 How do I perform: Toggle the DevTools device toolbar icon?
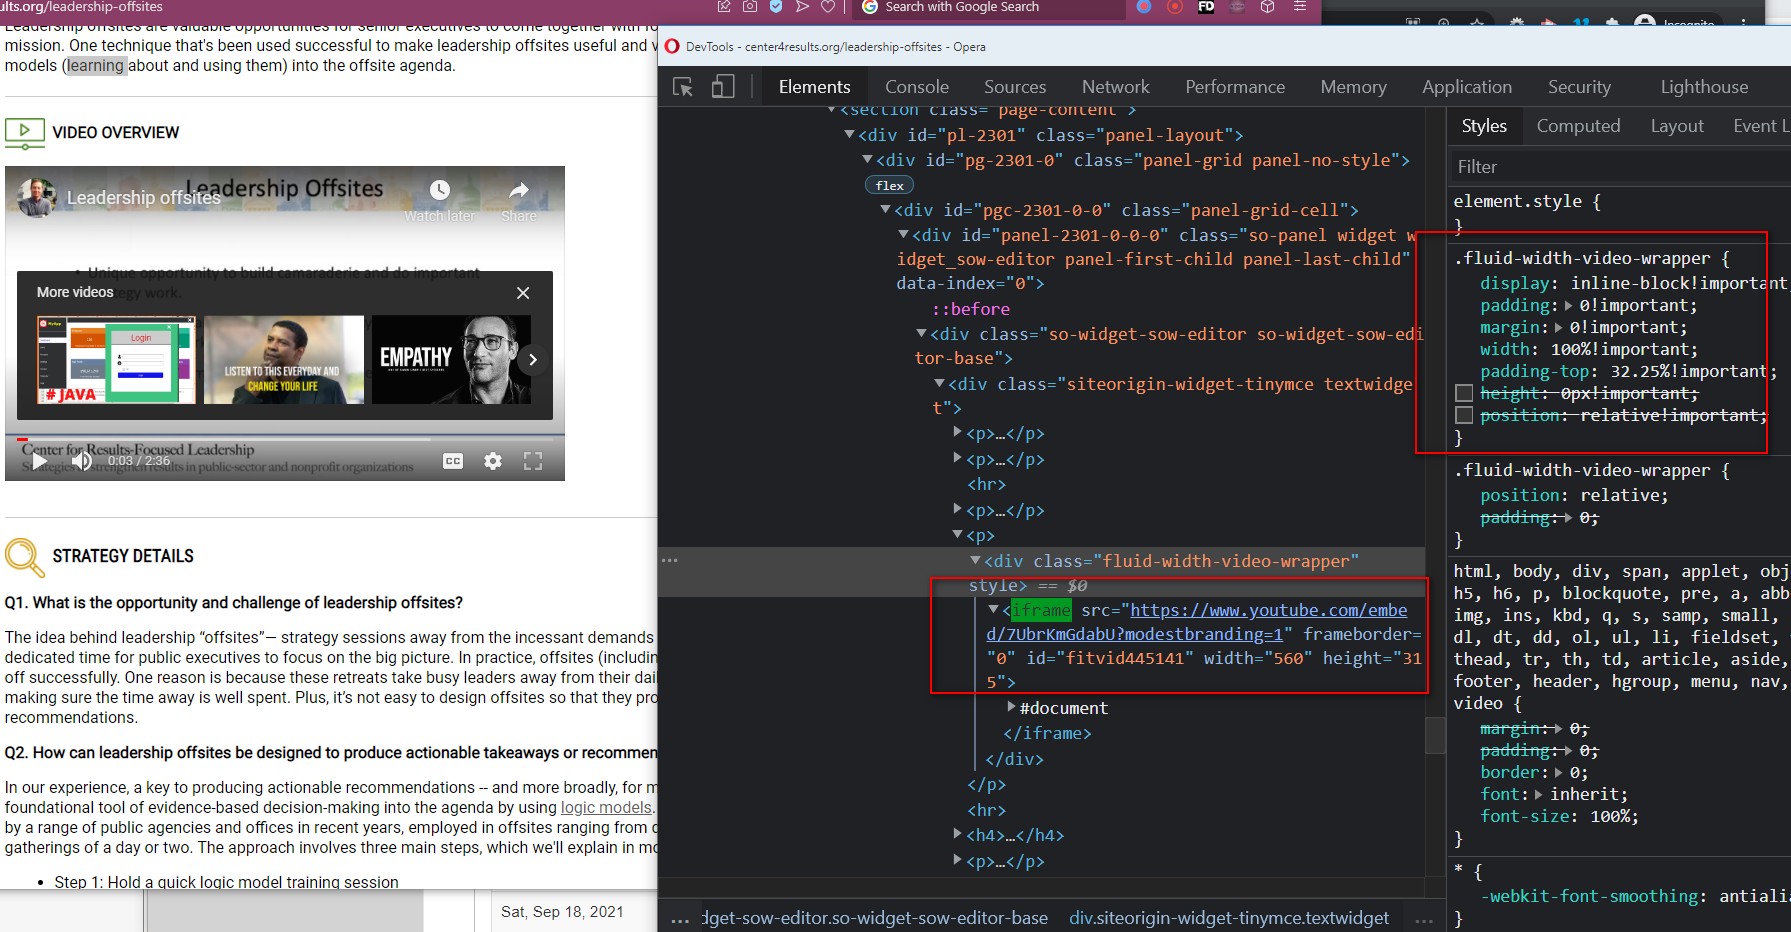(x=723, y=87)
